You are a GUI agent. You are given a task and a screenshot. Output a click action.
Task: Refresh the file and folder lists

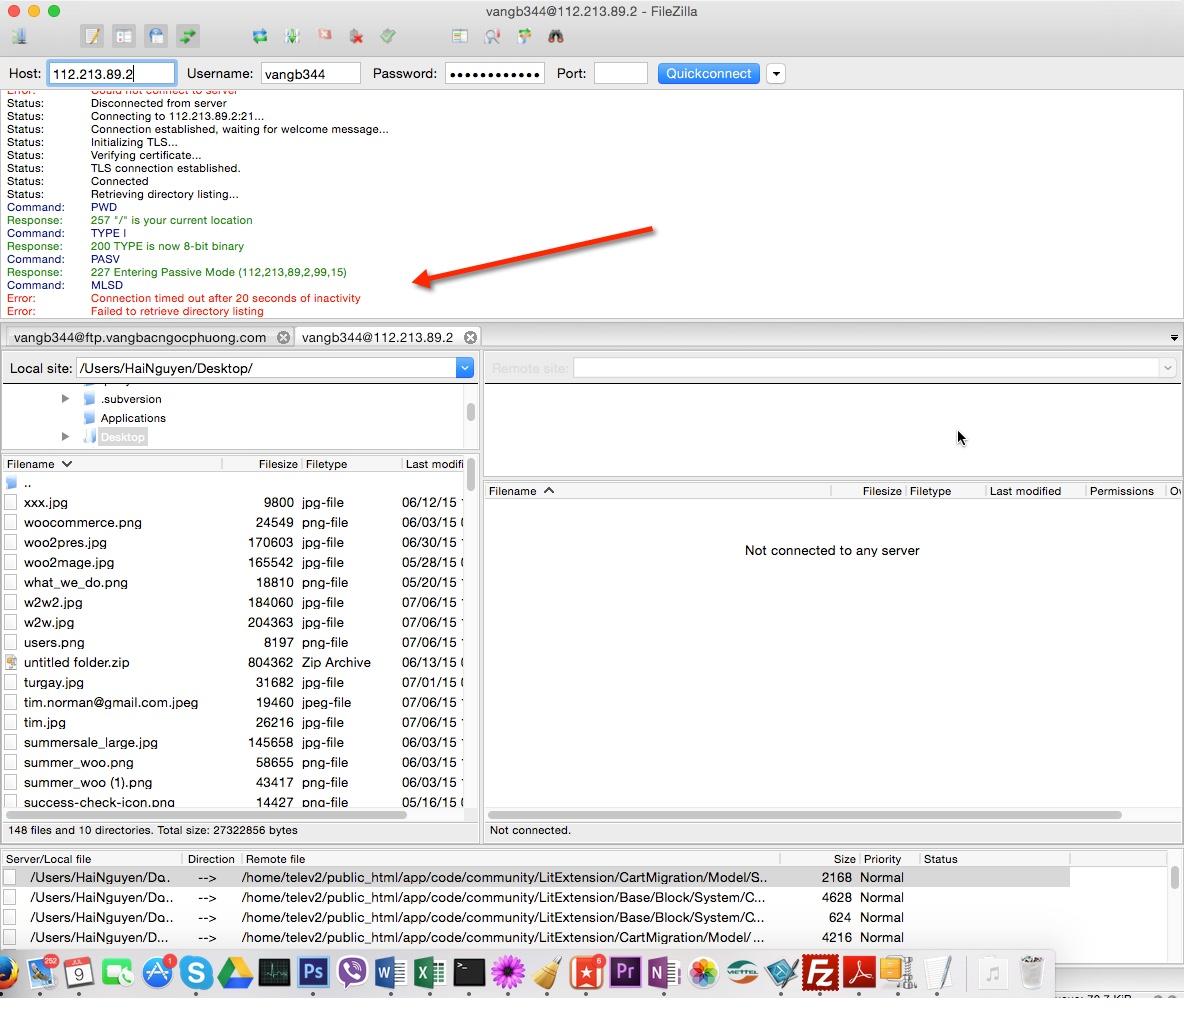(260, 35)
